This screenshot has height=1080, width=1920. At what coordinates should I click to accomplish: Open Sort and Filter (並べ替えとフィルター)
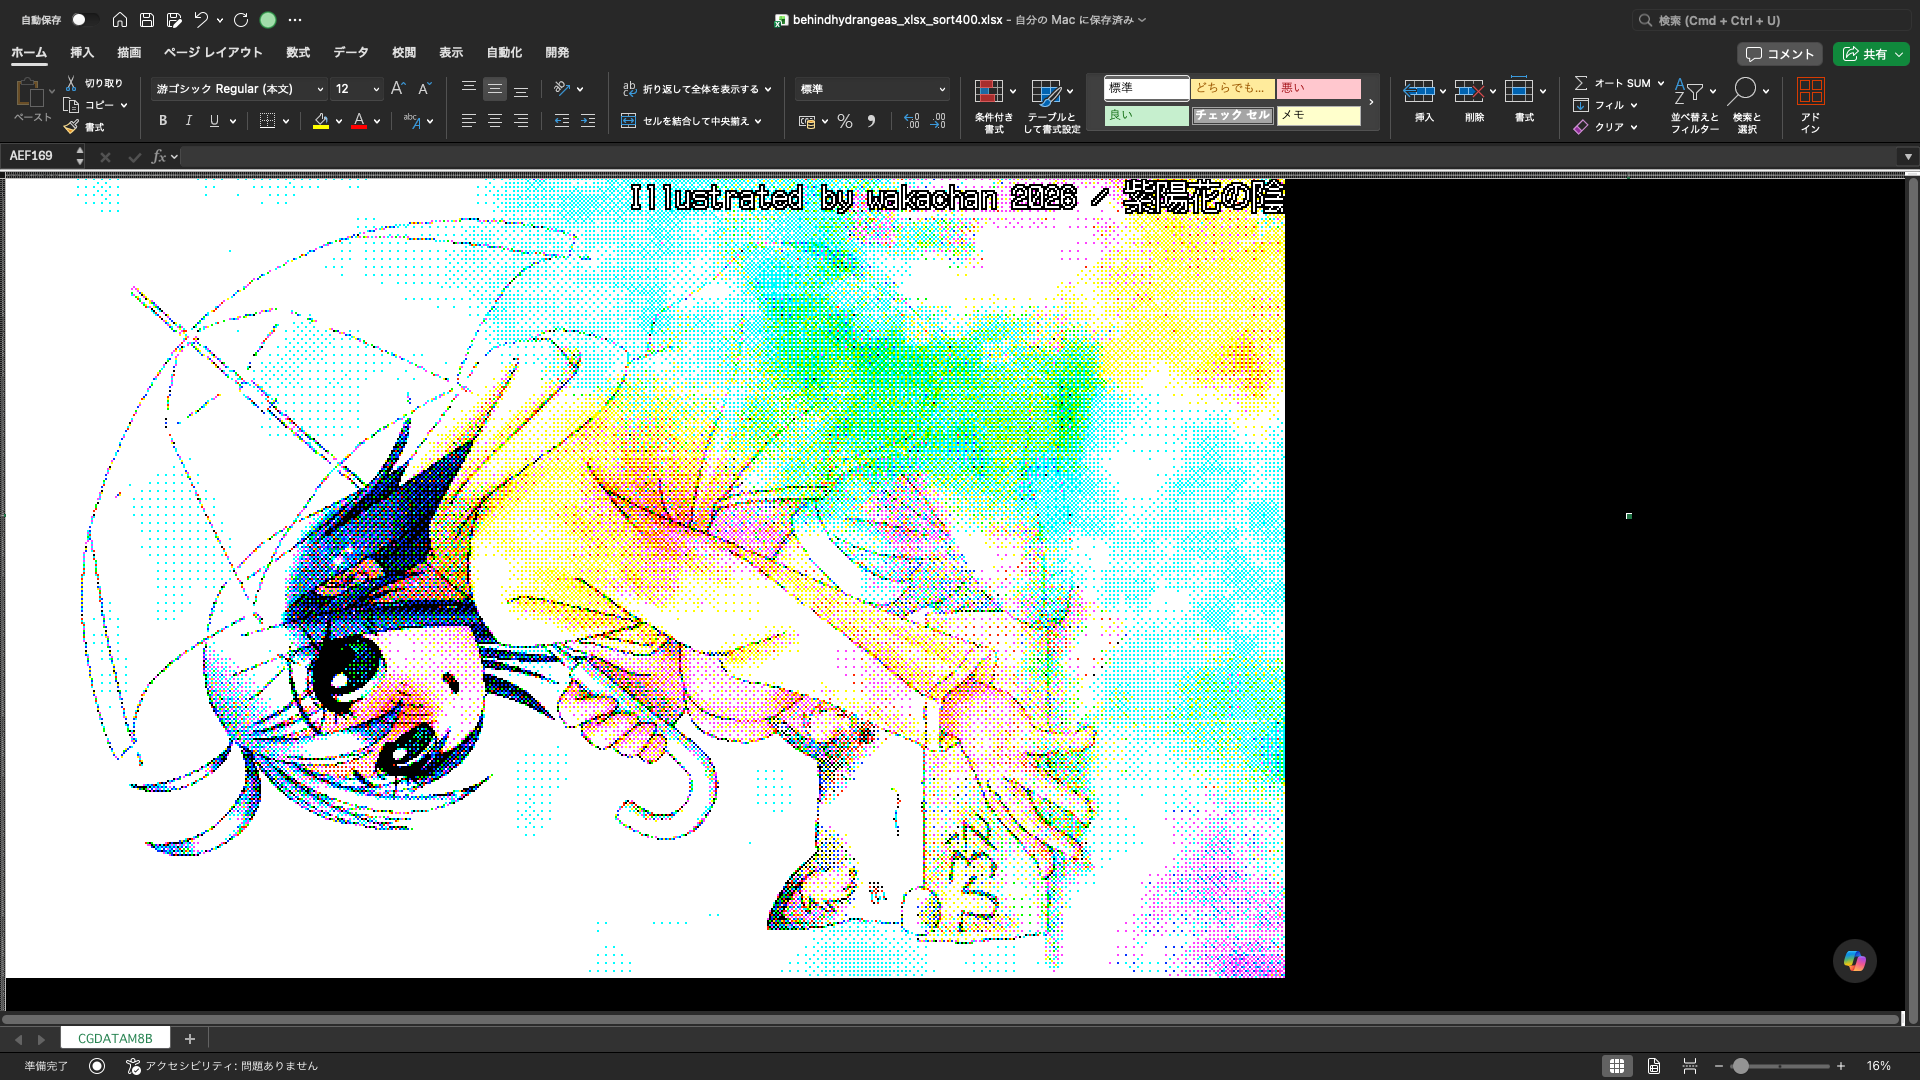pos(1694,105)
